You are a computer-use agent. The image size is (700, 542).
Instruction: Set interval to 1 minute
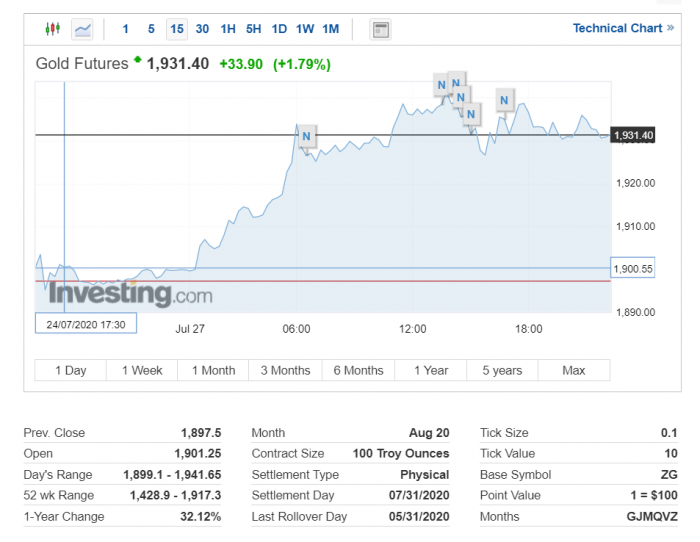pos(125,29)
